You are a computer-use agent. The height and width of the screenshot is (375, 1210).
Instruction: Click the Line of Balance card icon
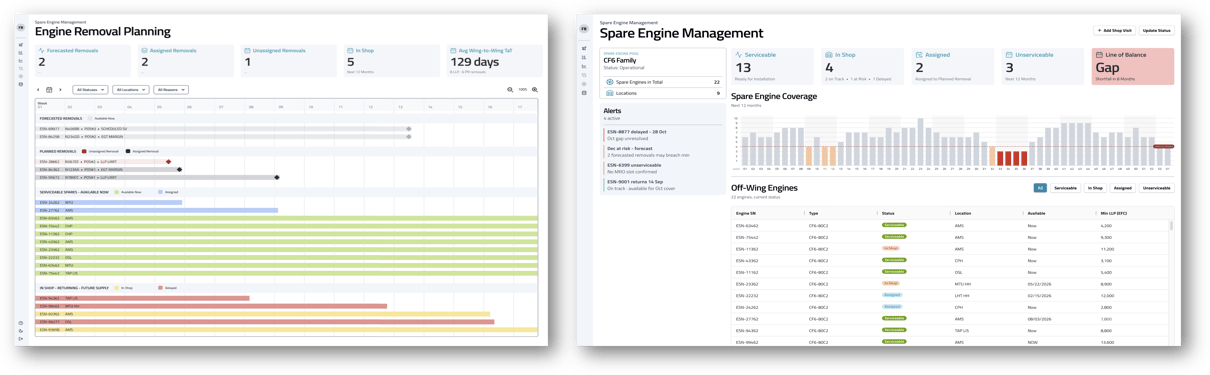coord(1099,55)
